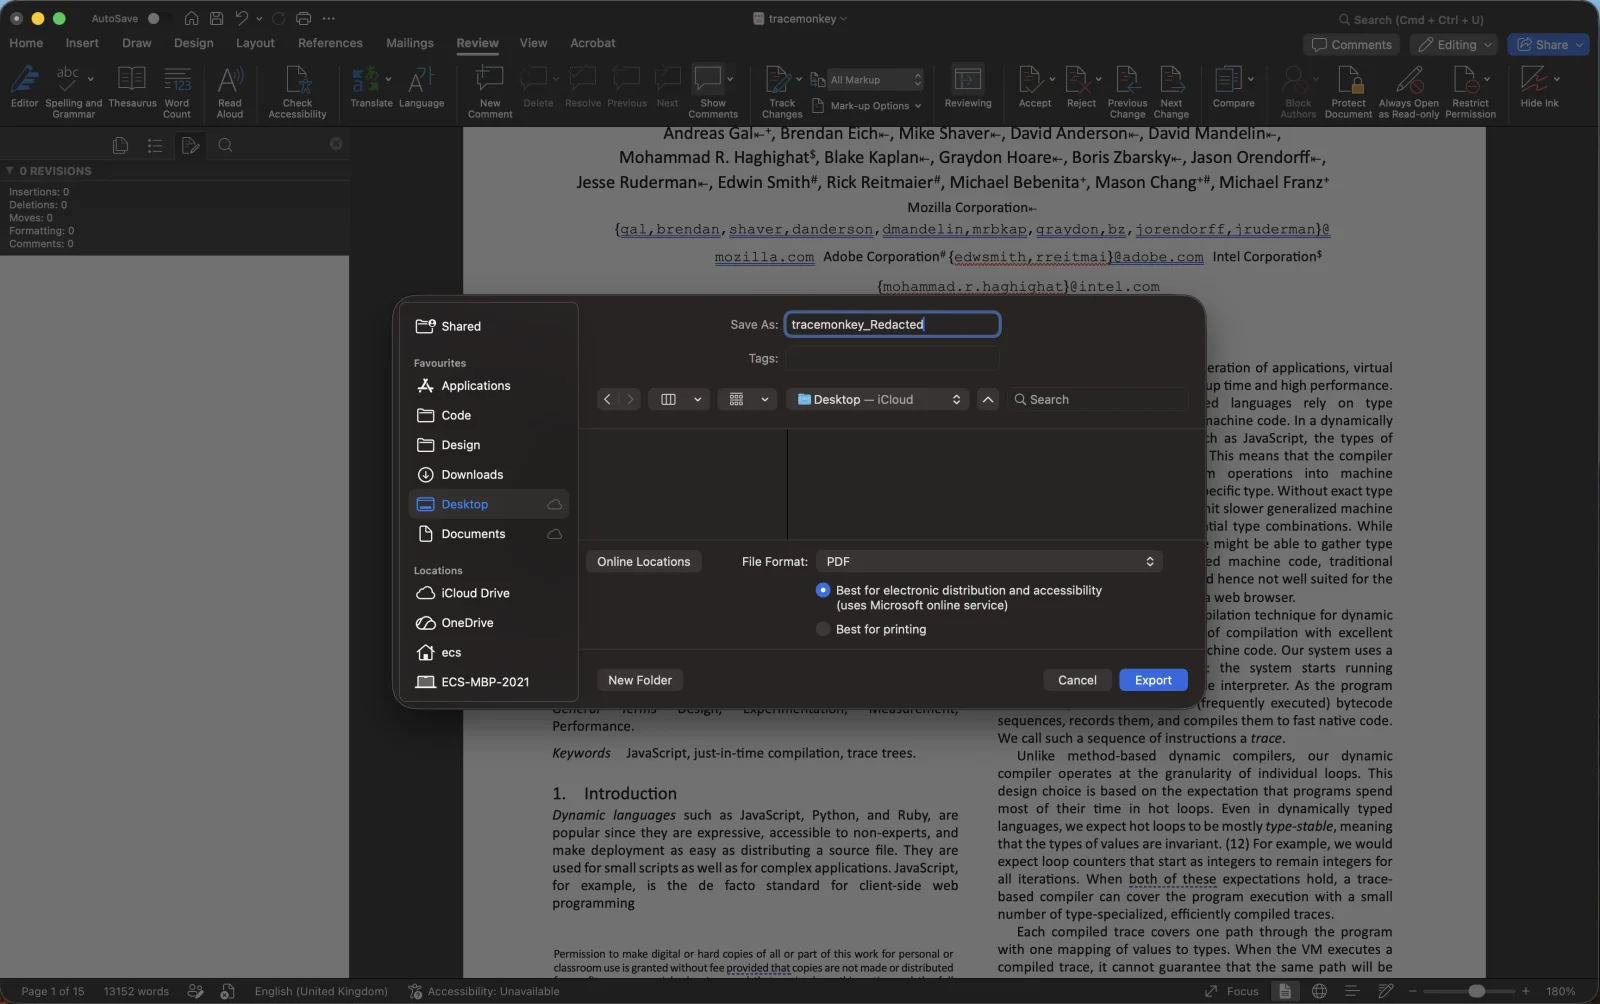Cancel the save dialog

(1077, 680)
